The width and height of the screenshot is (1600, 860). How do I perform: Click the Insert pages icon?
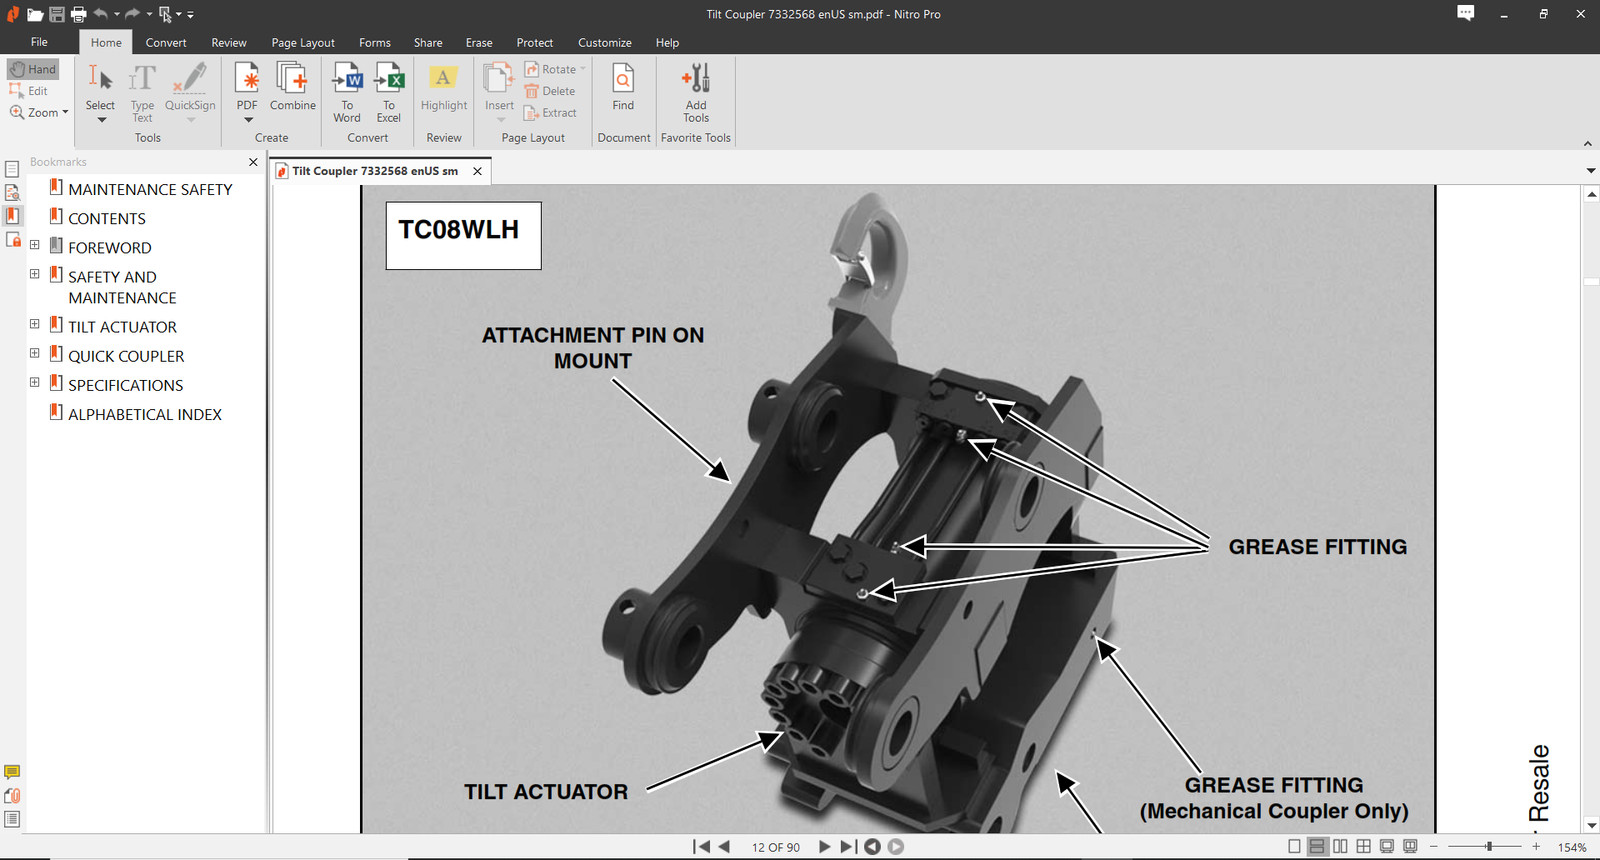(499, 92)
